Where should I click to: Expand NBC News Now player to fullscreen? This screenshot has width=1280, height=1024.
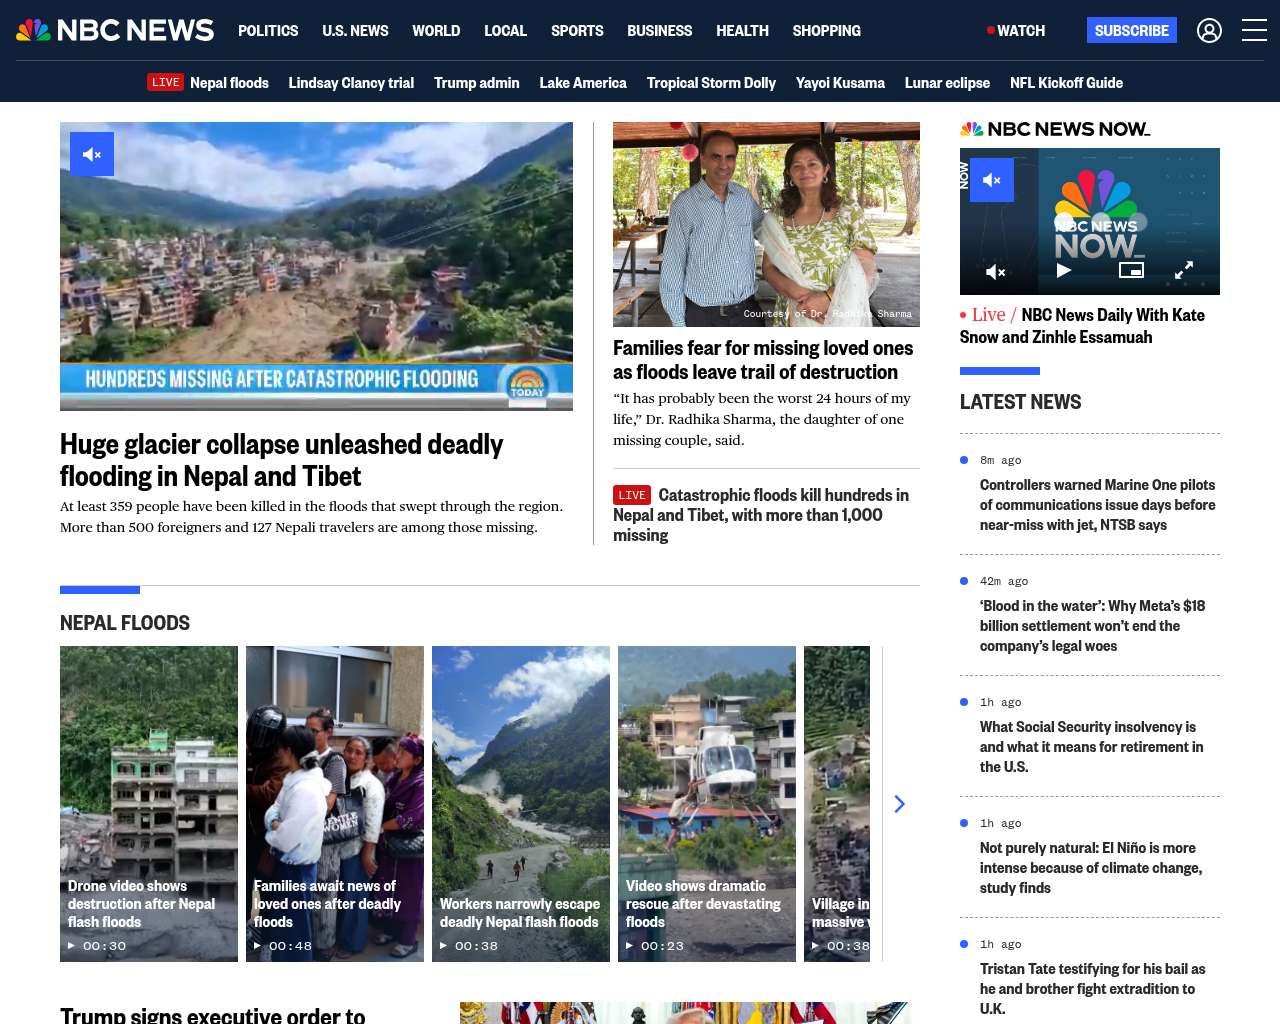[x=1184, y=270]
